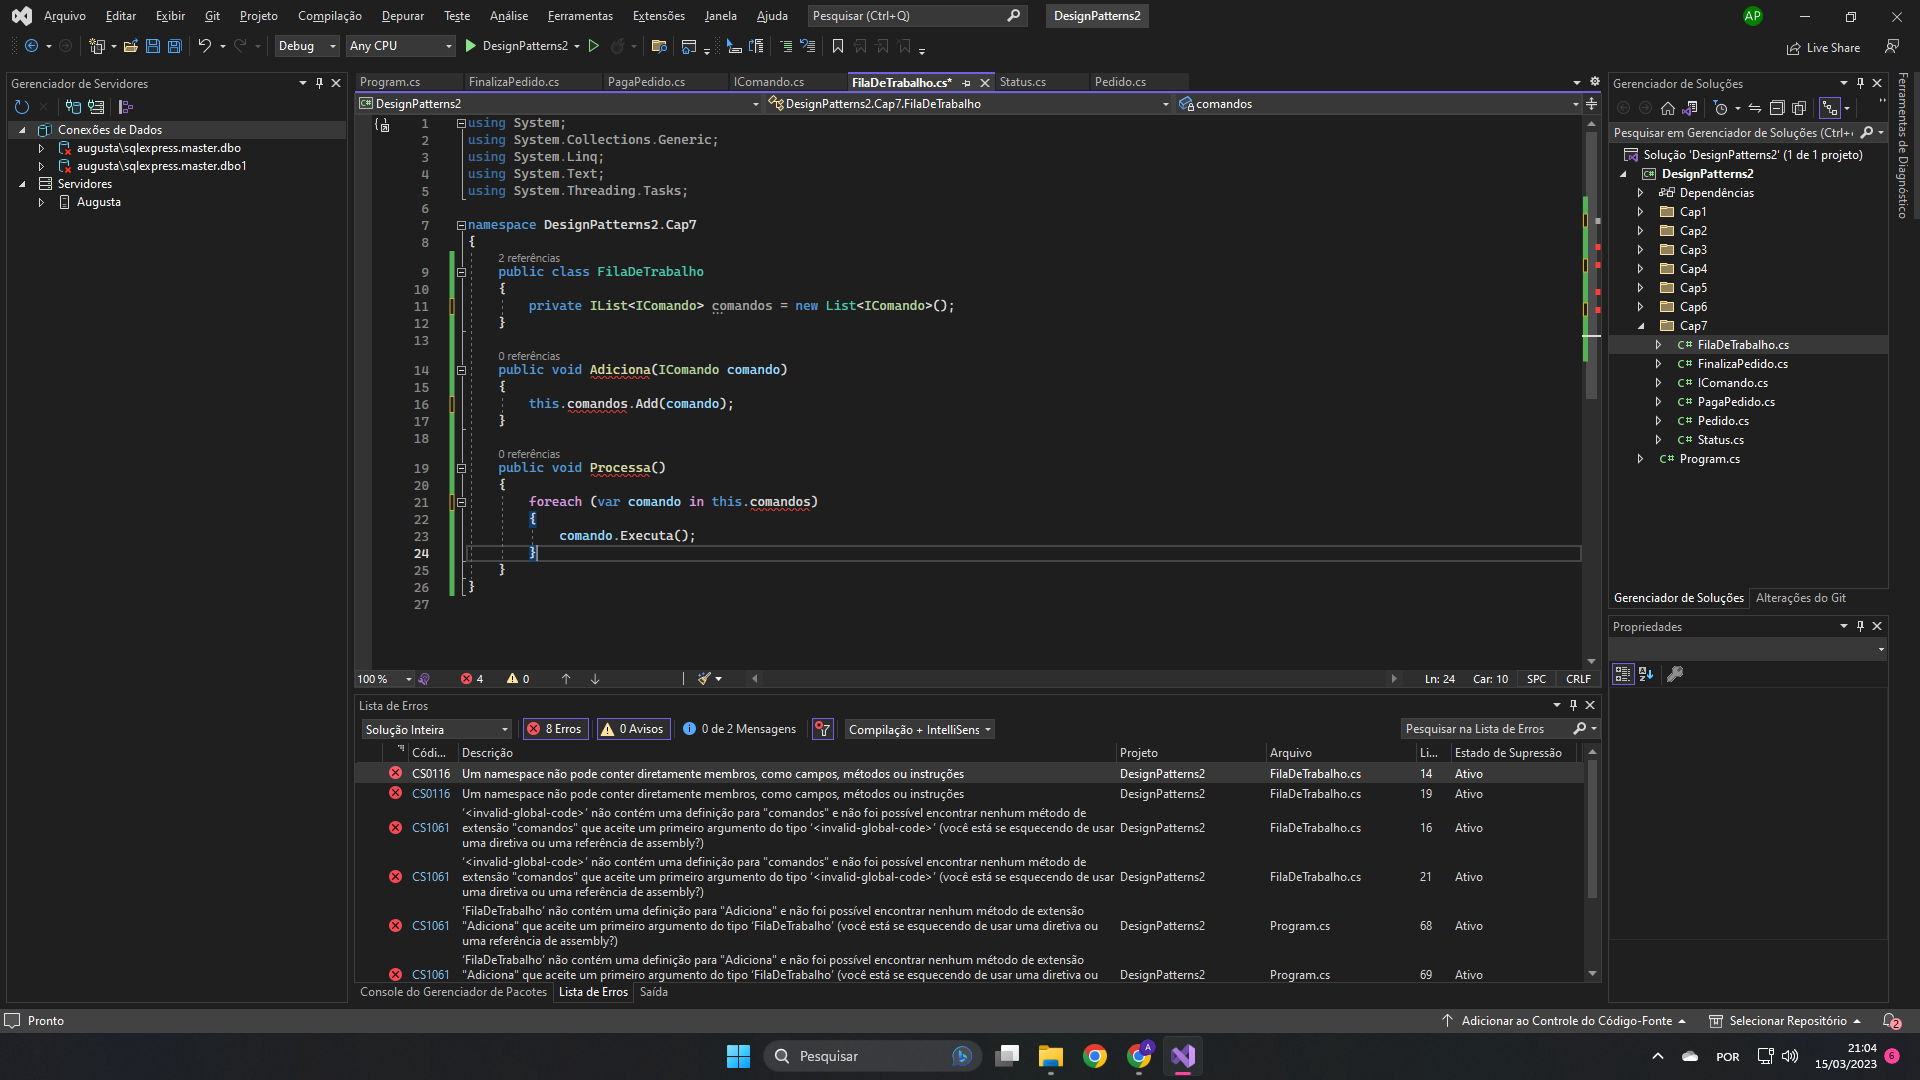Switch views icon in Solution Explorer

click(x=1690, y=108)
